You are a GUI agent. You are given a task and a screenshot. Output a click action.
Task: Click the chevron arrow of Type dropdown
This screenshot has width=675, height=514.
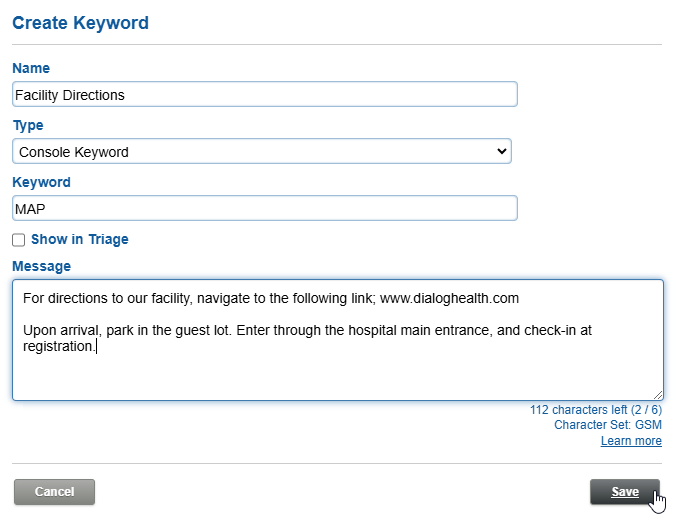coord(501,152)
